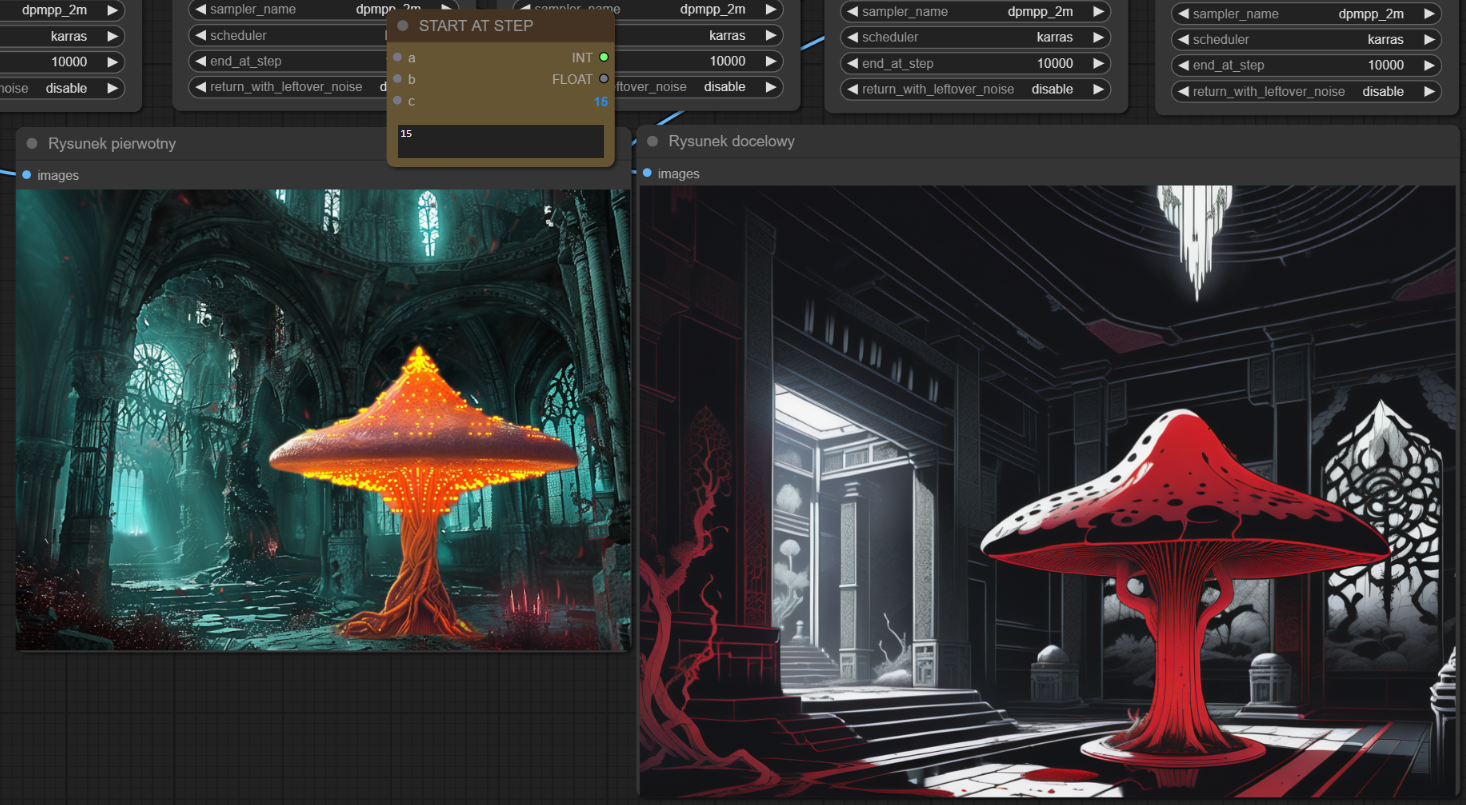This screenshot has height=805, width=1466.
Task: Click the green INT output port
Action: coord(604,57)
